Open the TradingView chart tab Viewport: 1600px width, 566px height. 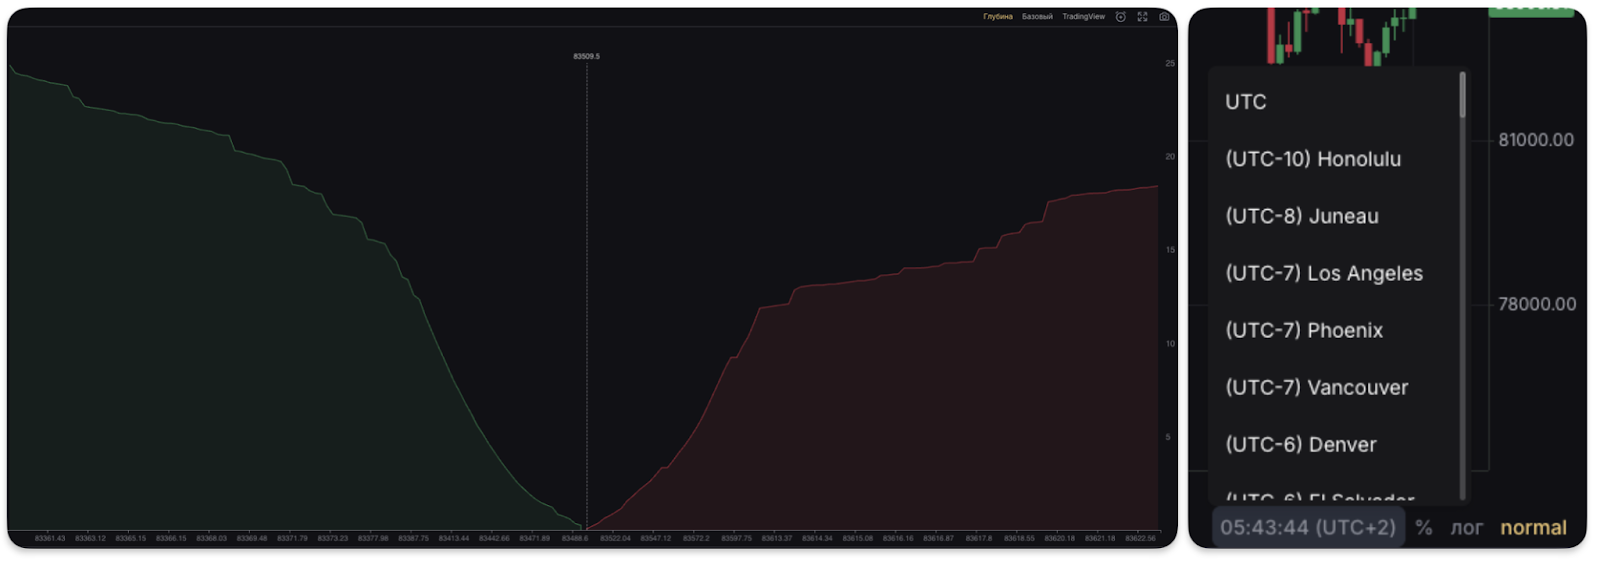click(1083, 17)
